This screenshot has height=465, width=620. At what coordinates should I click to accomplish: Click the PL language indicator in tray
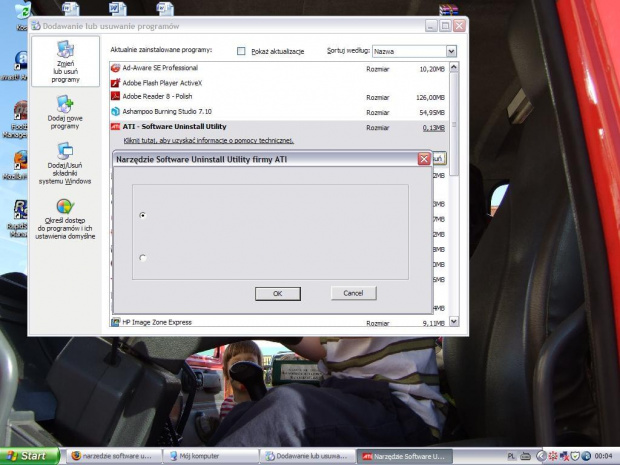pos(511,456)
